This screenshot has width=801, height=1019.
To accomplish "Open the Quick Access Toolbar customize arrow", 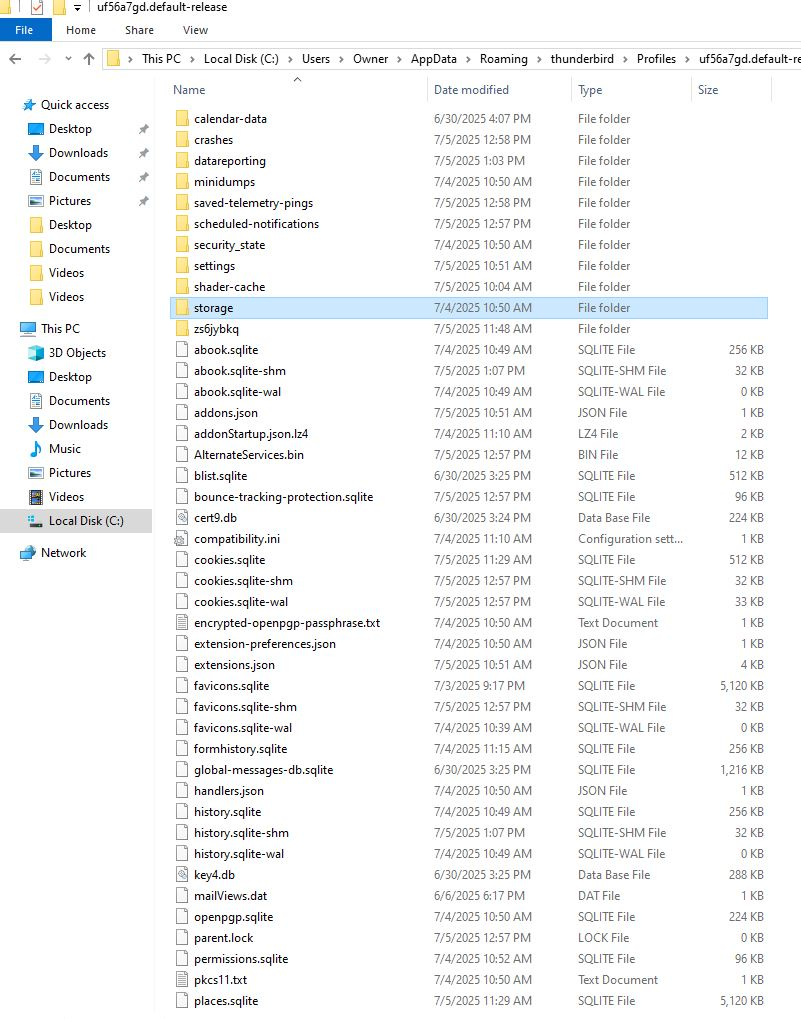I will (77, 8).
